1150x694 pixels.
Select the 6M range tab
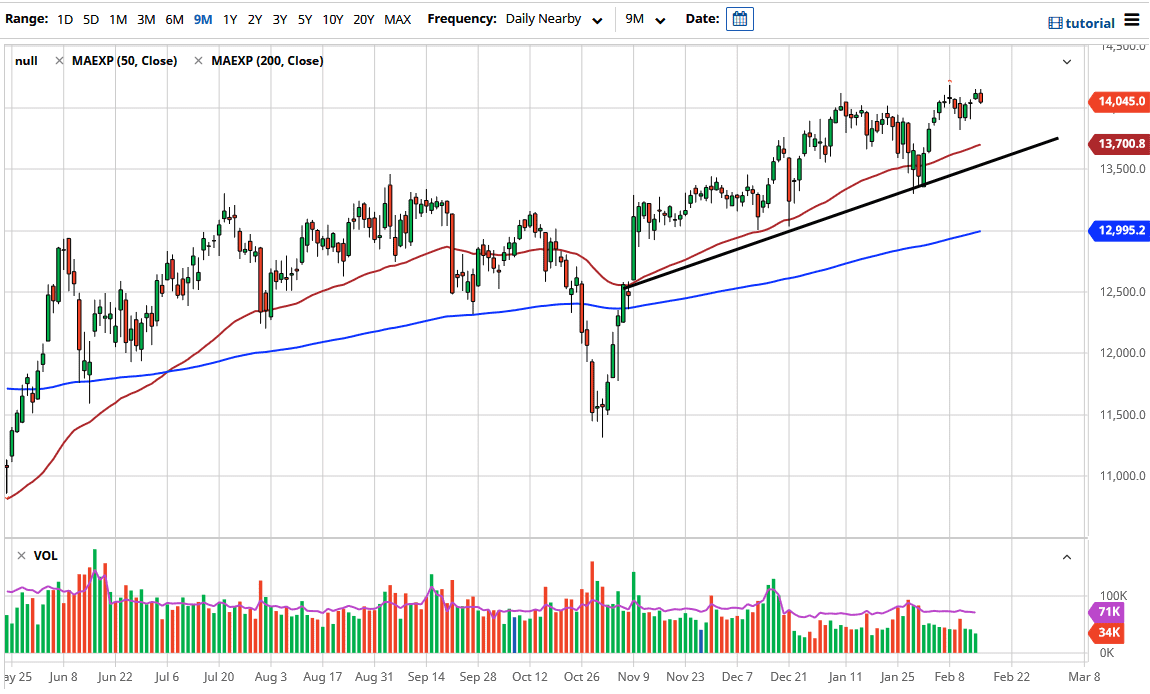click(x=173, y=18)
